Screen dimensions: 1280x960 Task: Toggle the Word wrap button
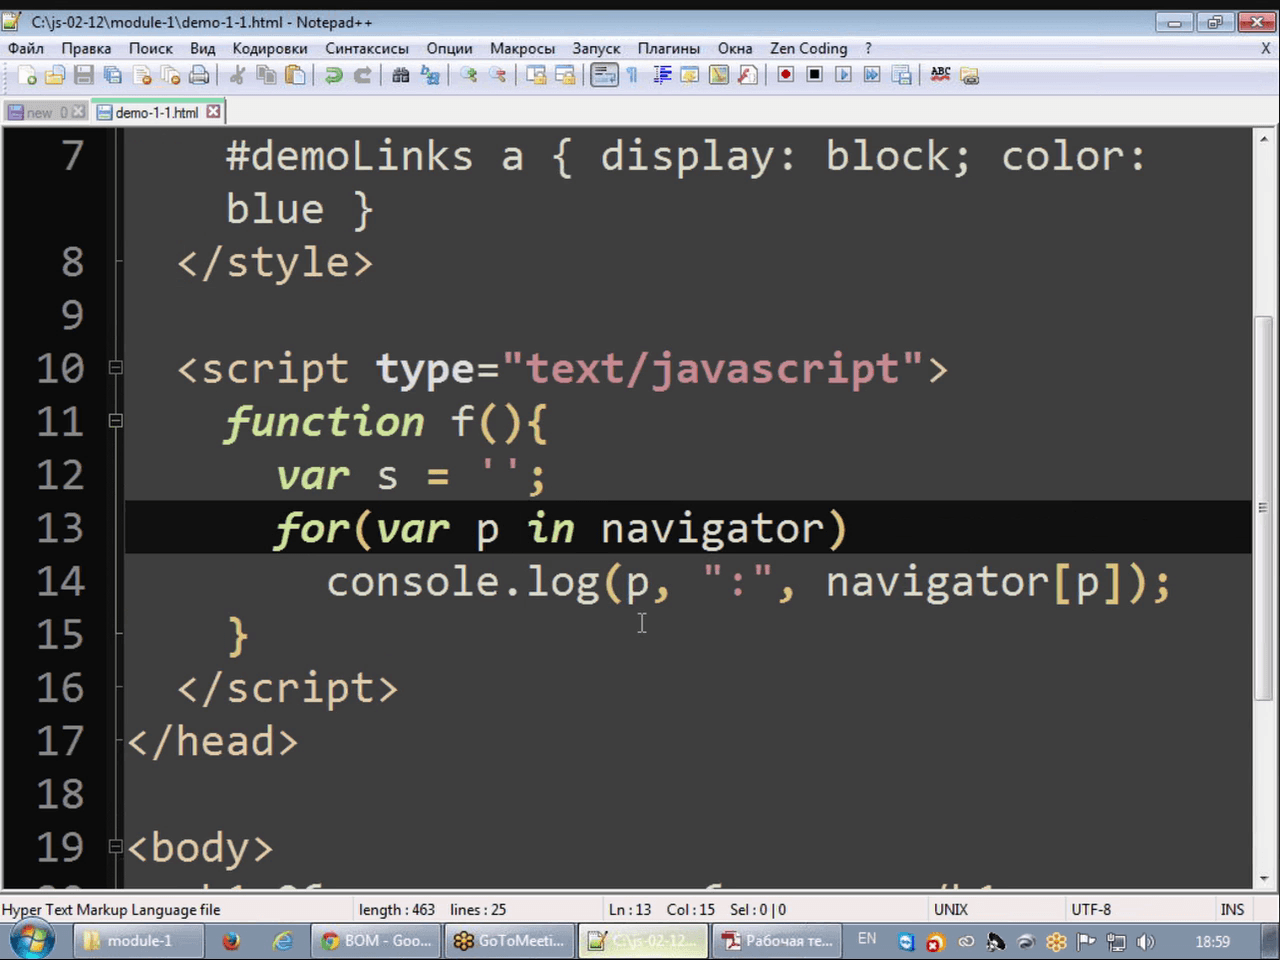click(604, 75)
